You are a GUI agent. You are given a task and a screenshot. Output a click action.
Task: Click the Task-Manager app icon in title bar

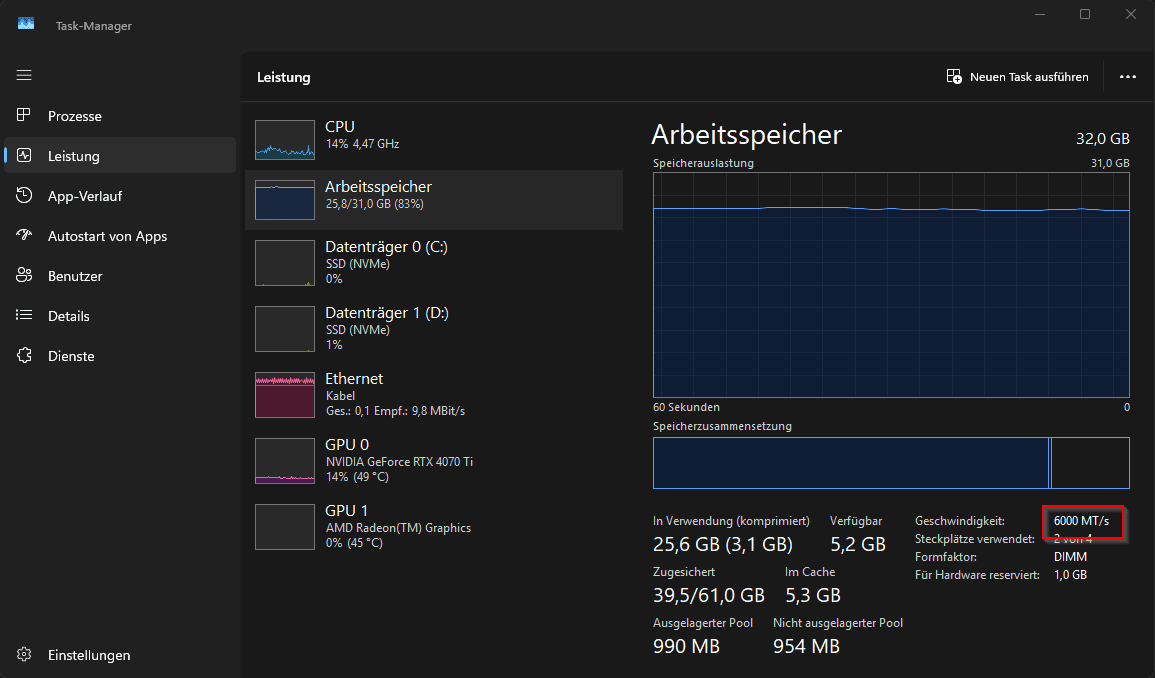coord(26,25)
